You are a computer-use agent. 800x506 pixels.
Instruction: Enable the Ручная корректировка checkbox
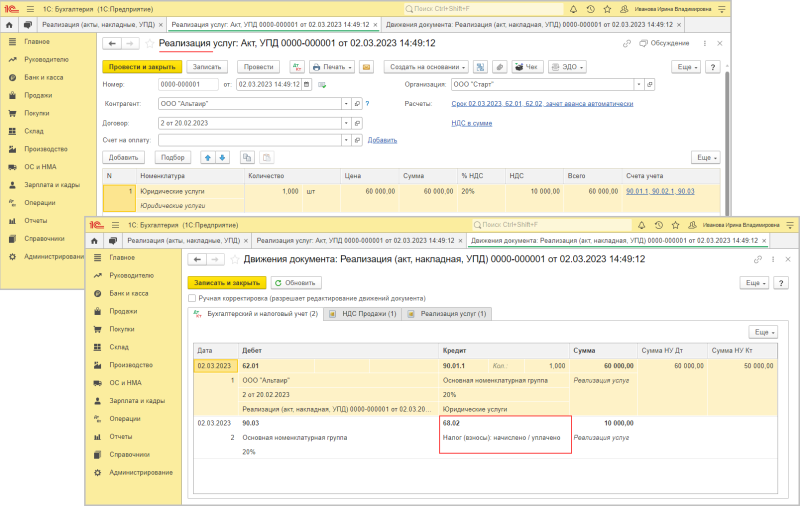tap(192, 298)
